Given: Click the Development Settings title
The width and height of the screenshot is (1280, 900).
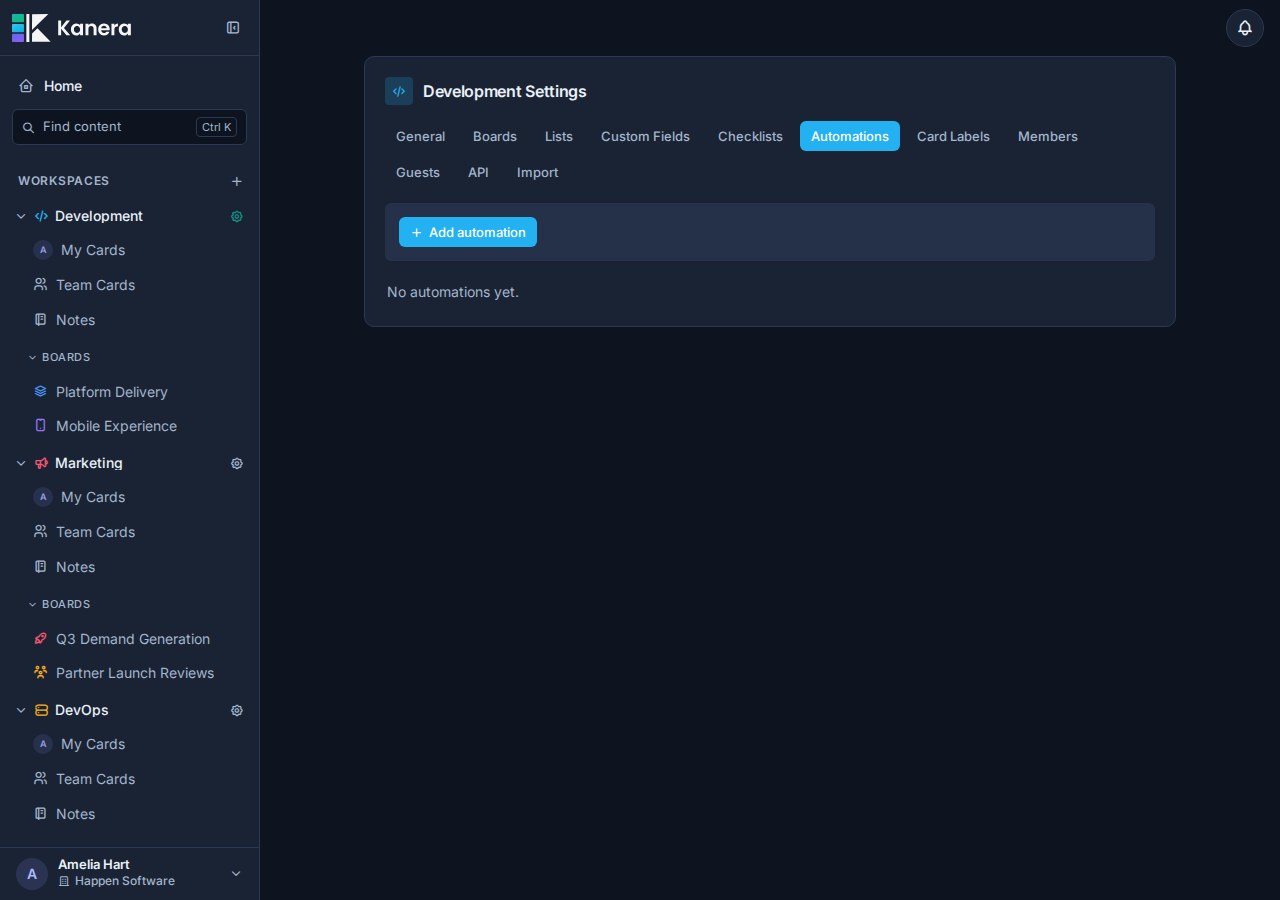Looking at the screenshot, I should pos(505,91).
